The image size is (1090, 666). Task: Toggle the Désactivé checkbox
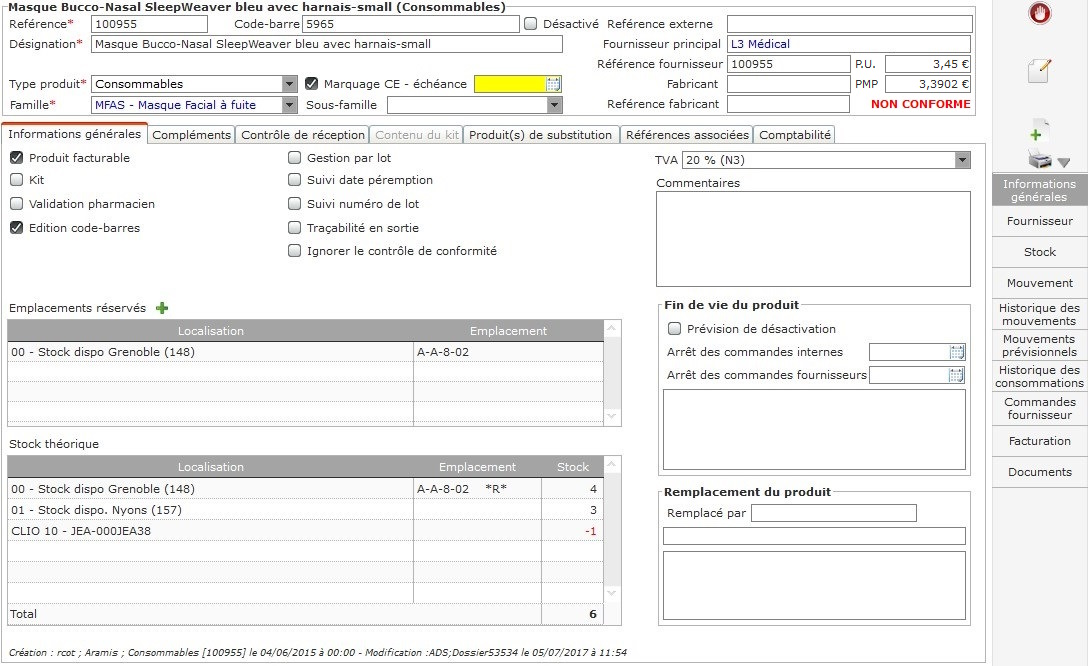pyautogui.click(x=531, y=24)
